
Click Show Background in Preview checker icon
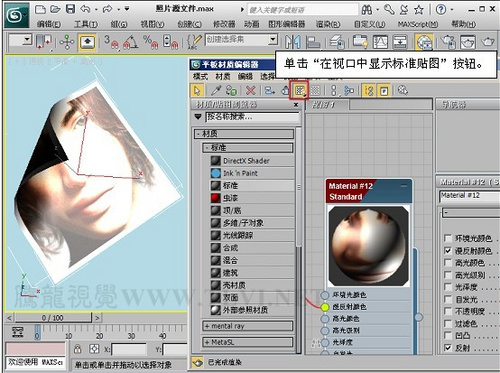click(315, 90)
